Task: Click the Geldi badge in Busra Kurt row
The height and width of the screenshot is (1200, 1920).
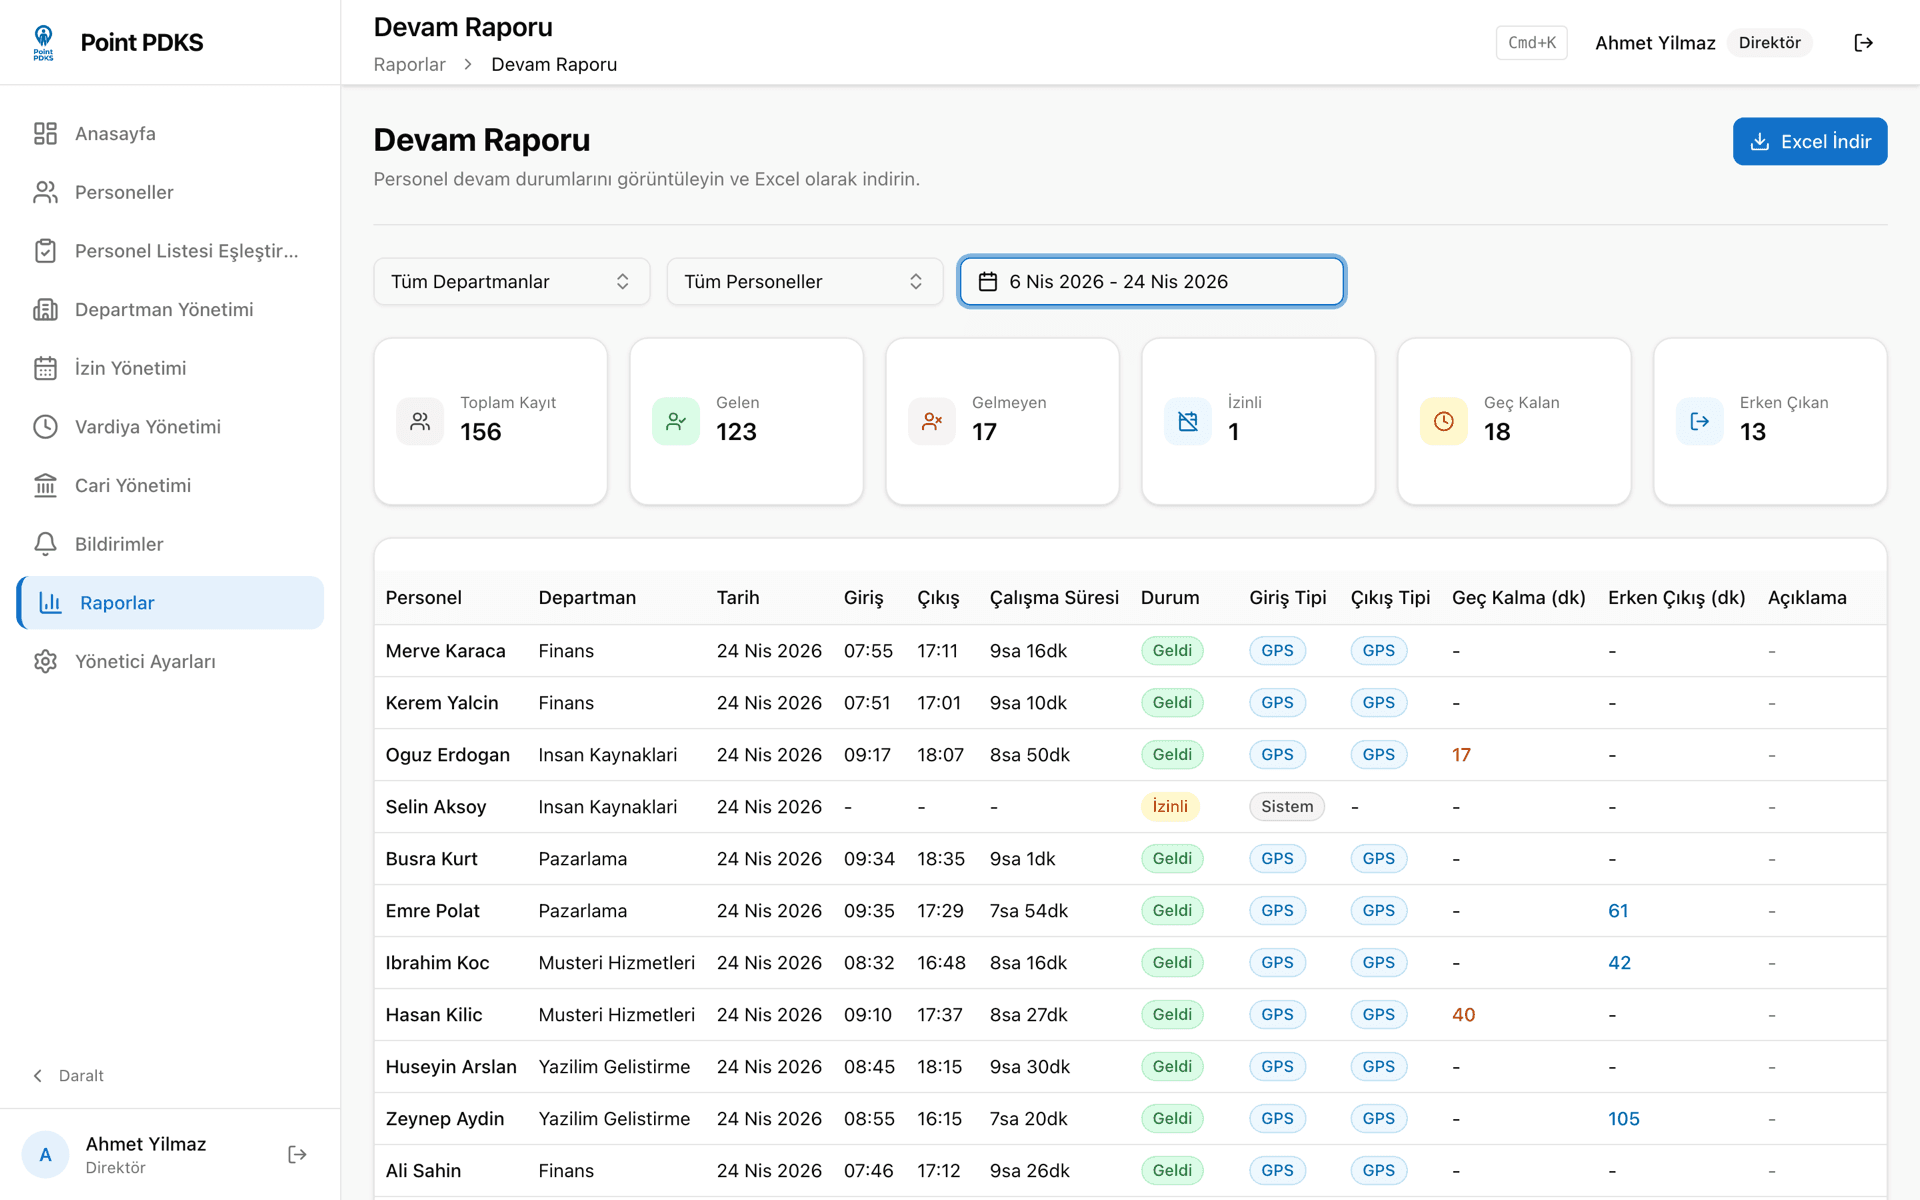Action: point(1172,859)
